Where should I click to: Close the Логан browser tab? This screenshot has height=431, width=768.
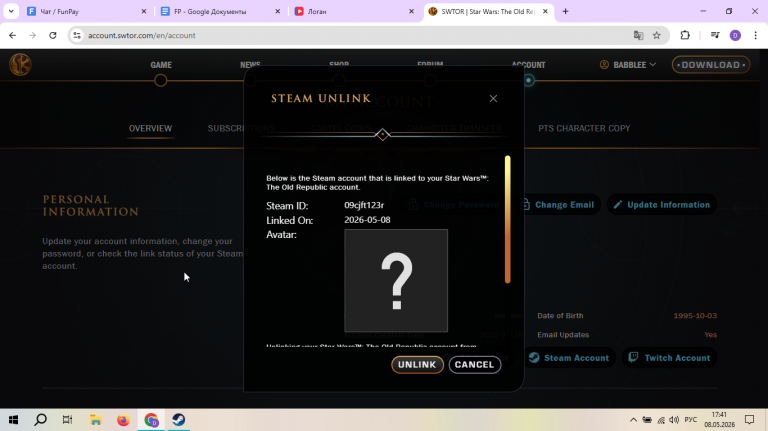coord(411,11)
